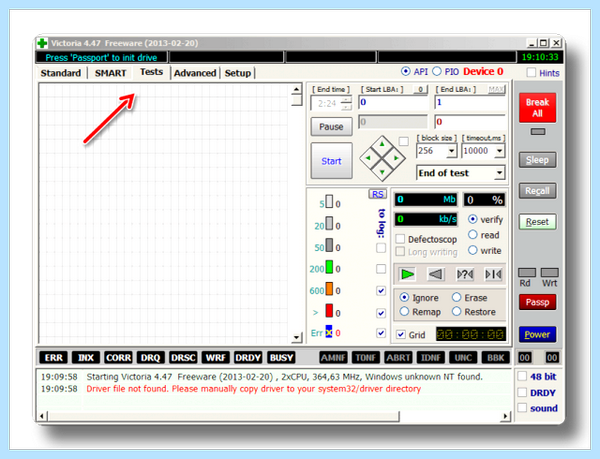Choose the Remap error action

(404, 312)
